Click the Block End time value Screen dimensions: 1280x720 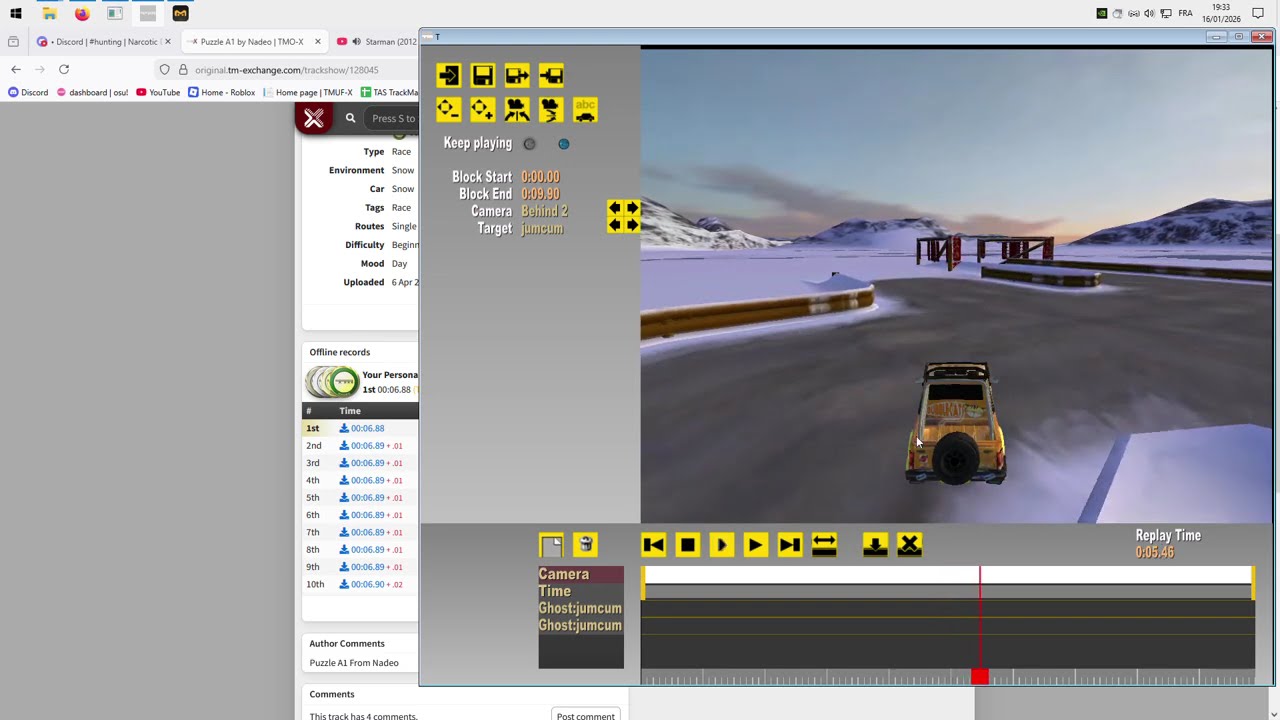(x=540, y=194)
